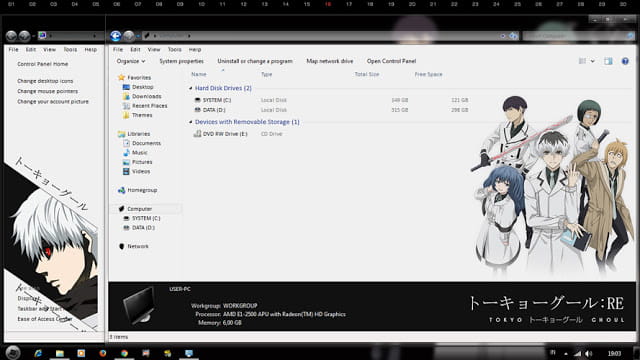Click Map network drive button

pyautogui.click(x=330, y=61)
